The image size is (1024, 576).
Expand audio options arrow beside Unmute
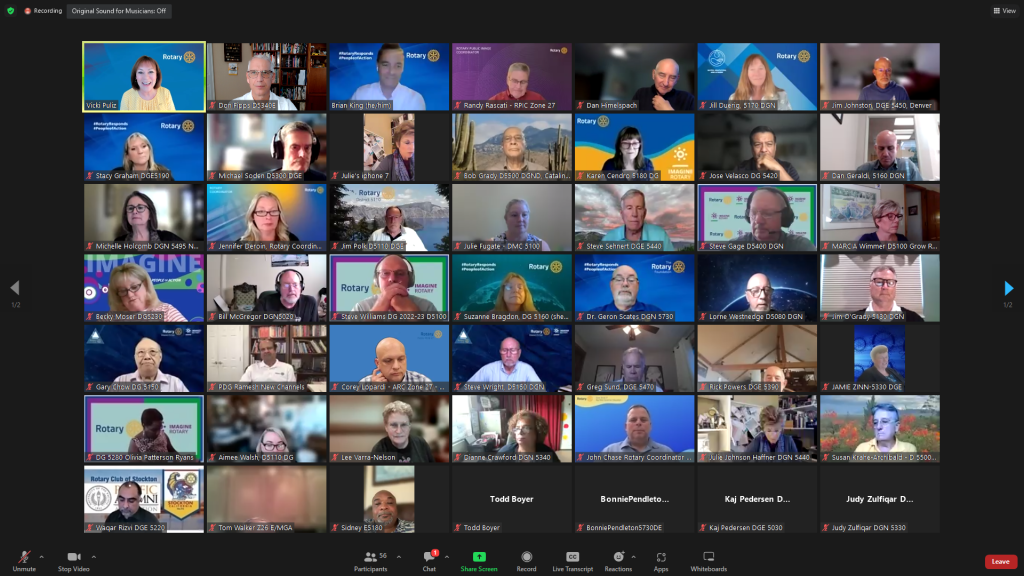pos(42,557)
